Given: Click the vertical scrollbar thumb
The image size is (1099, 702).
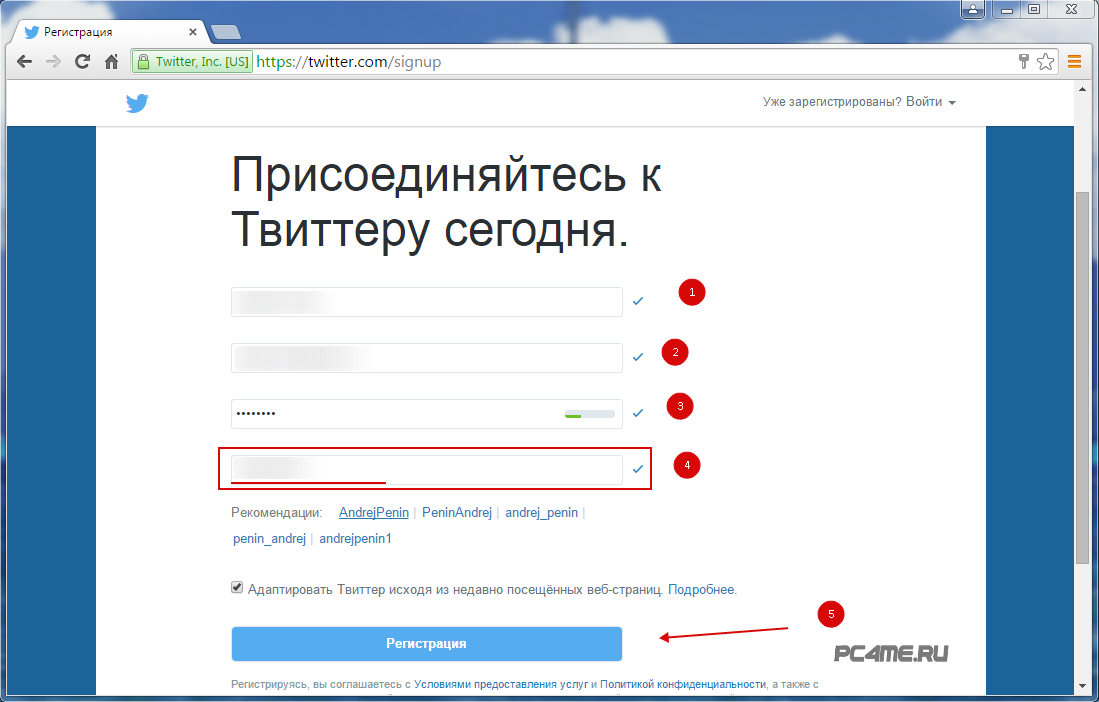Looking at the screenshot, I should (x=1082, y=378).
